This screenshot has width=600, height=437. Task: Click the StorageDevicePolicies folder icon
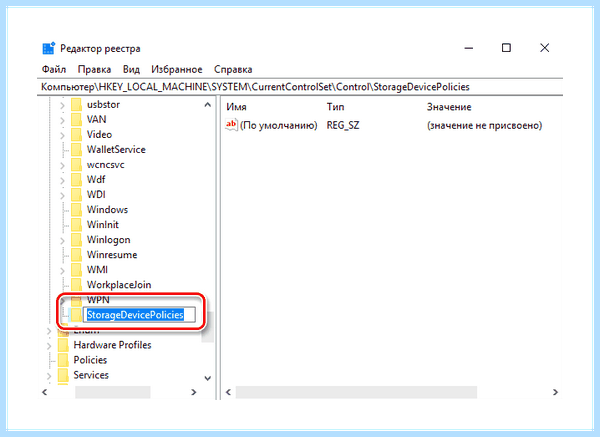77,315
